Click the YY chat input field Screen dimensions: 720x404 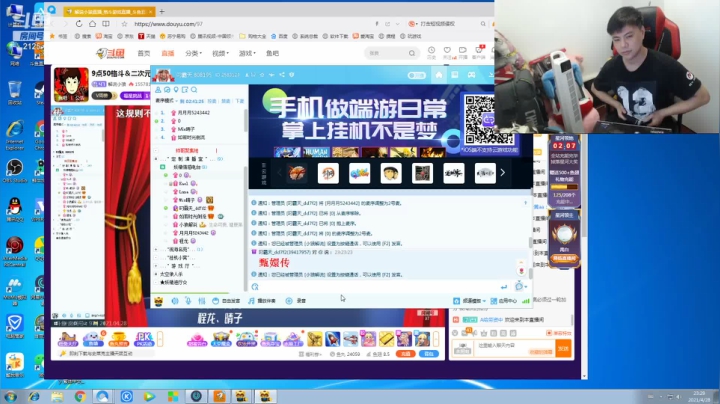(379, 287)
